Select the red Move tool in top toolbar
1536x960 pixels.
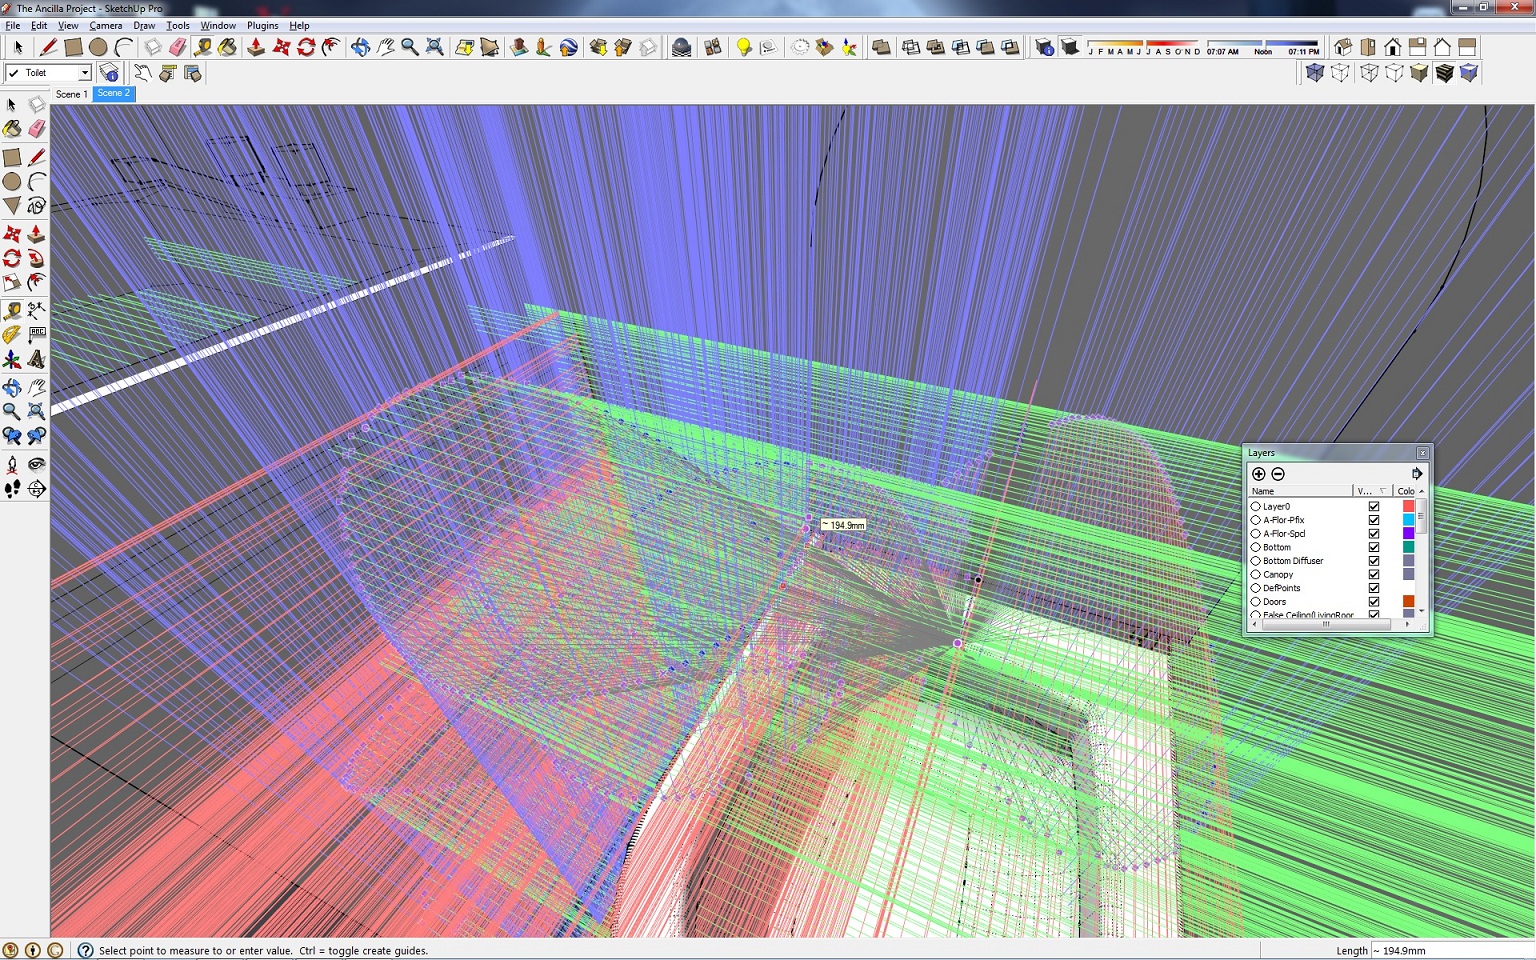pos(282,47)
